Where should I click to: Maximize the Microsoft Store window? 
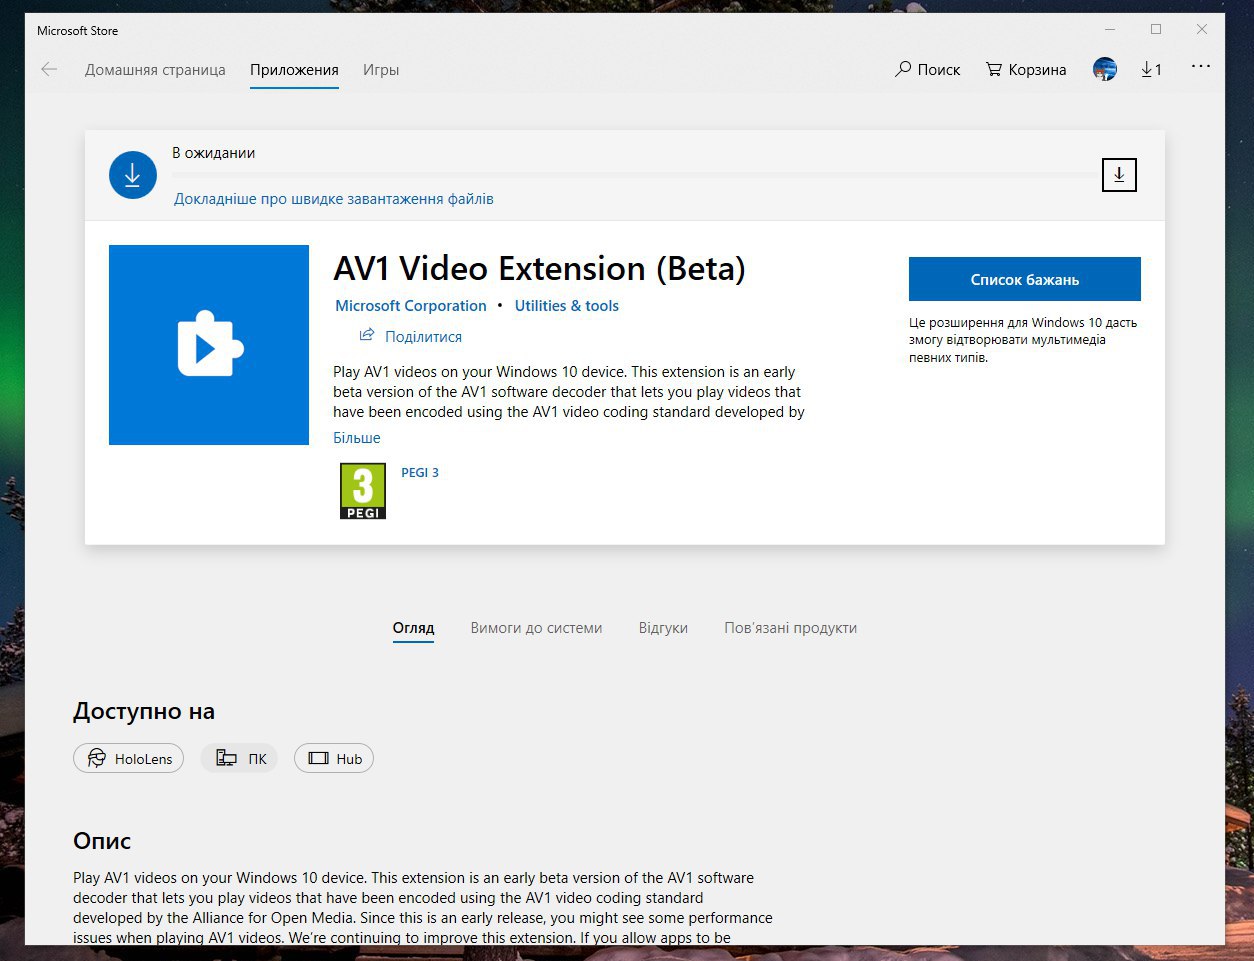click(x=1156, y=30)
